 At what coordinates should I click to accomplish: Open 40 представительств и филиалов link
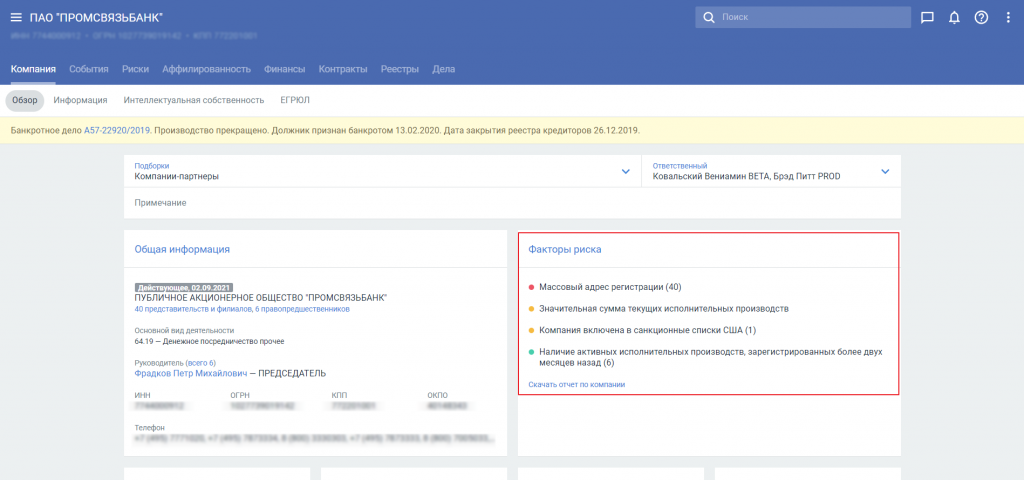point(193,309)
